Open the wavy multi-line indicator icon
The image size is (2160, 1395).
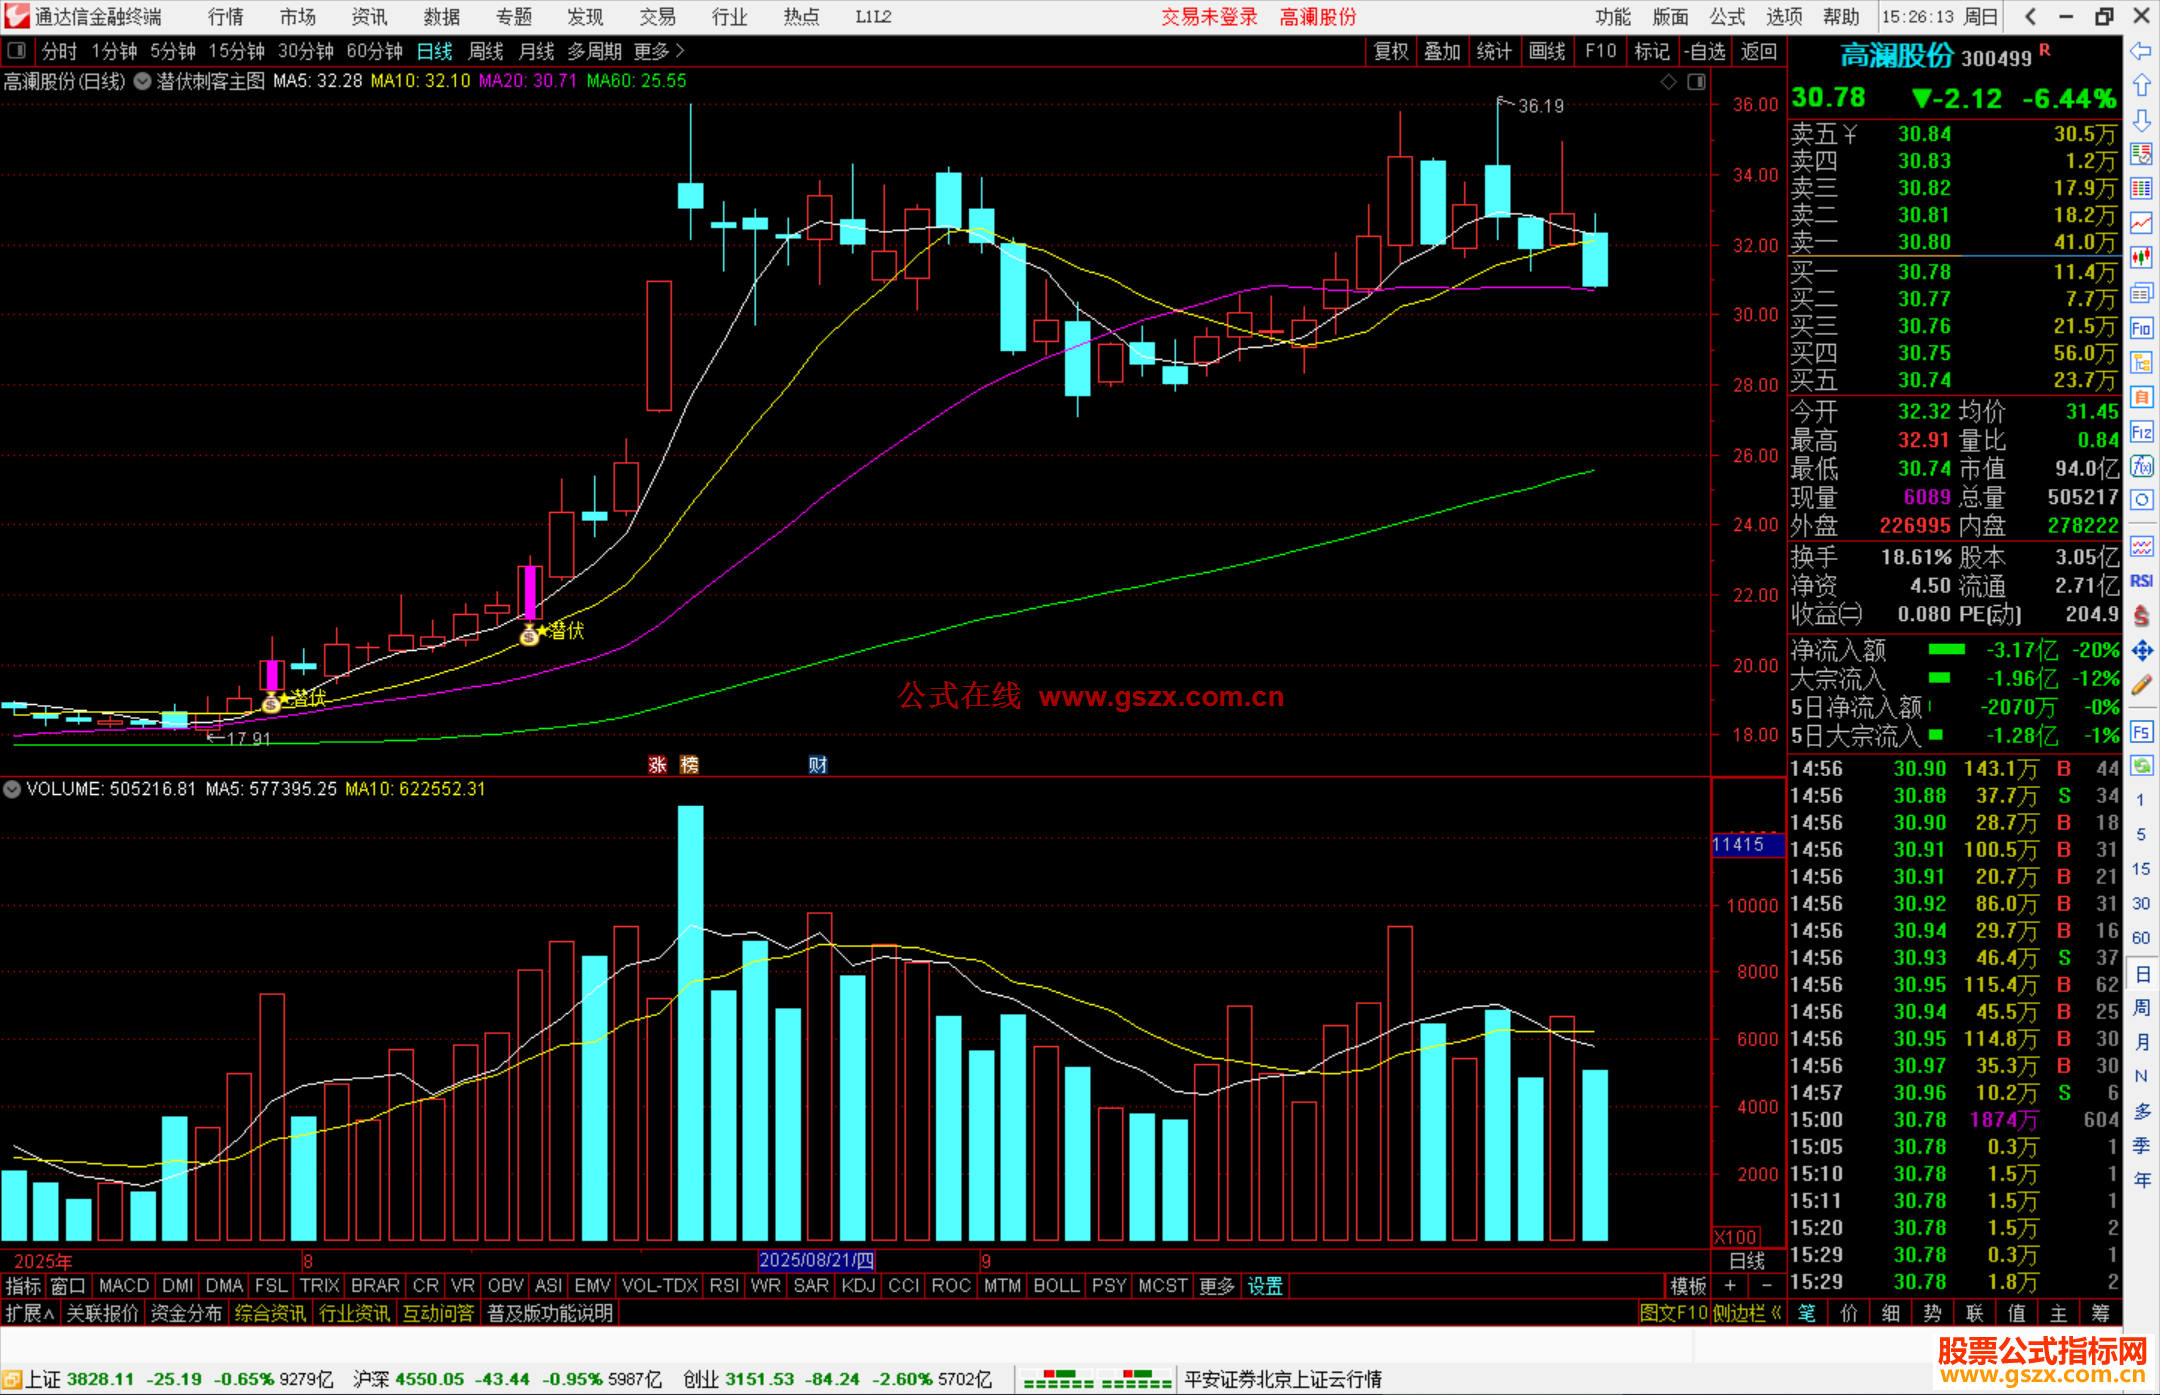point(2141,546)
